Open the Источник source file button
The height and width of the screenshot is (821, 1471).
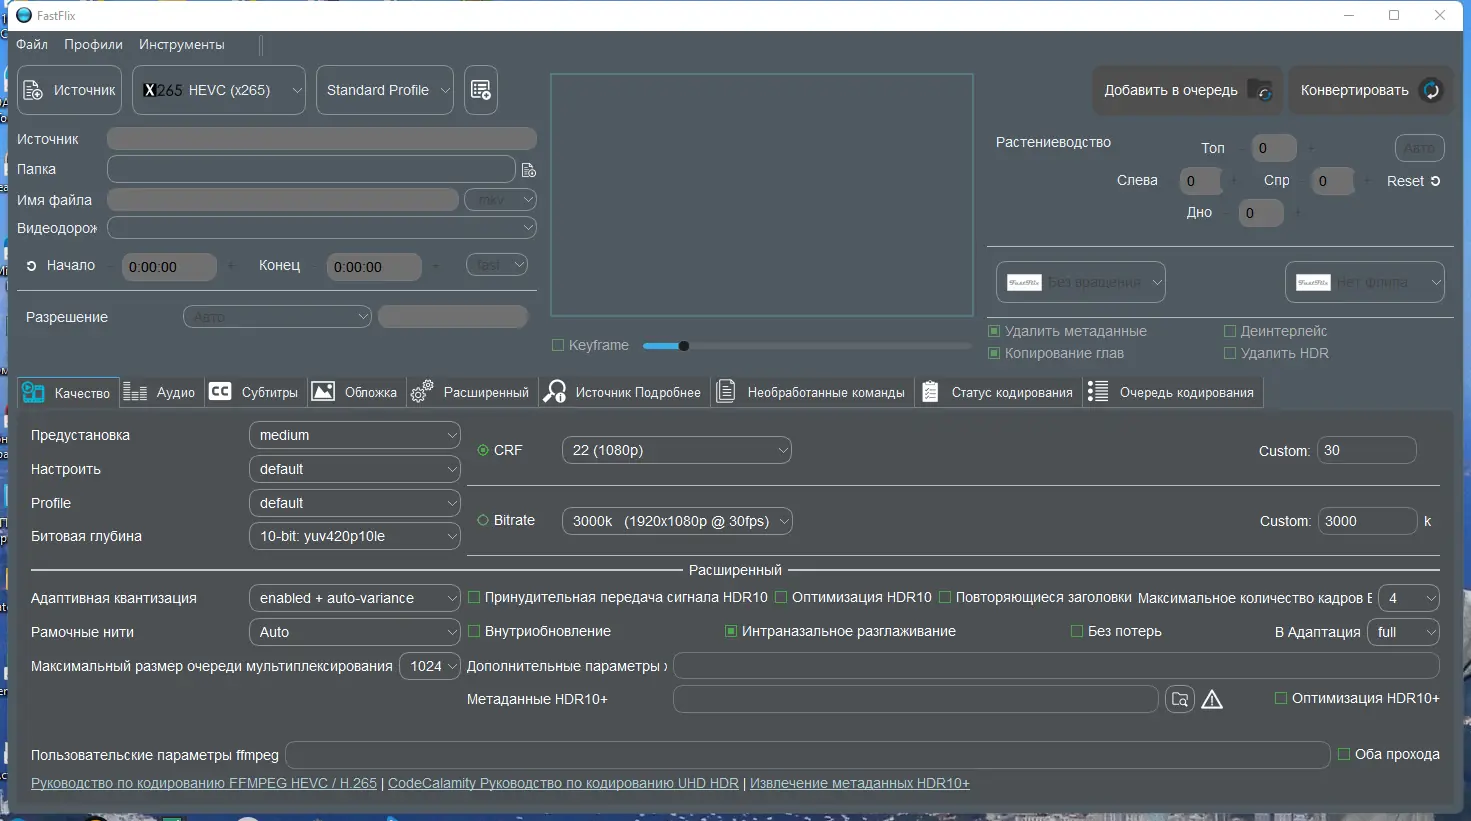(69, 90)
